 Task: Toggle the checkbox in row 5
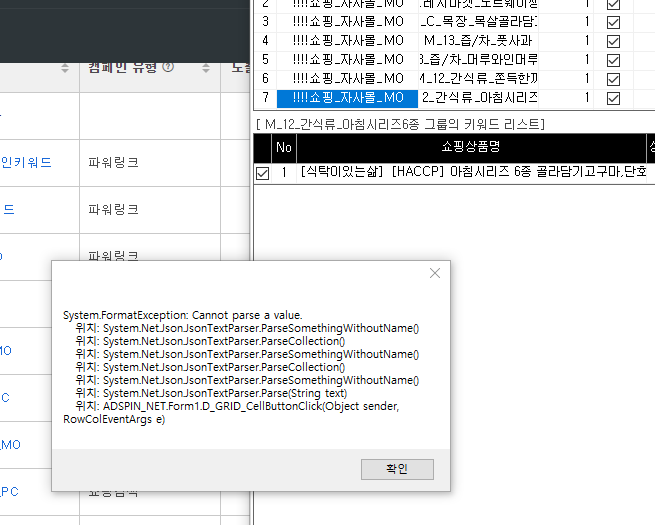tap(613, 59)
